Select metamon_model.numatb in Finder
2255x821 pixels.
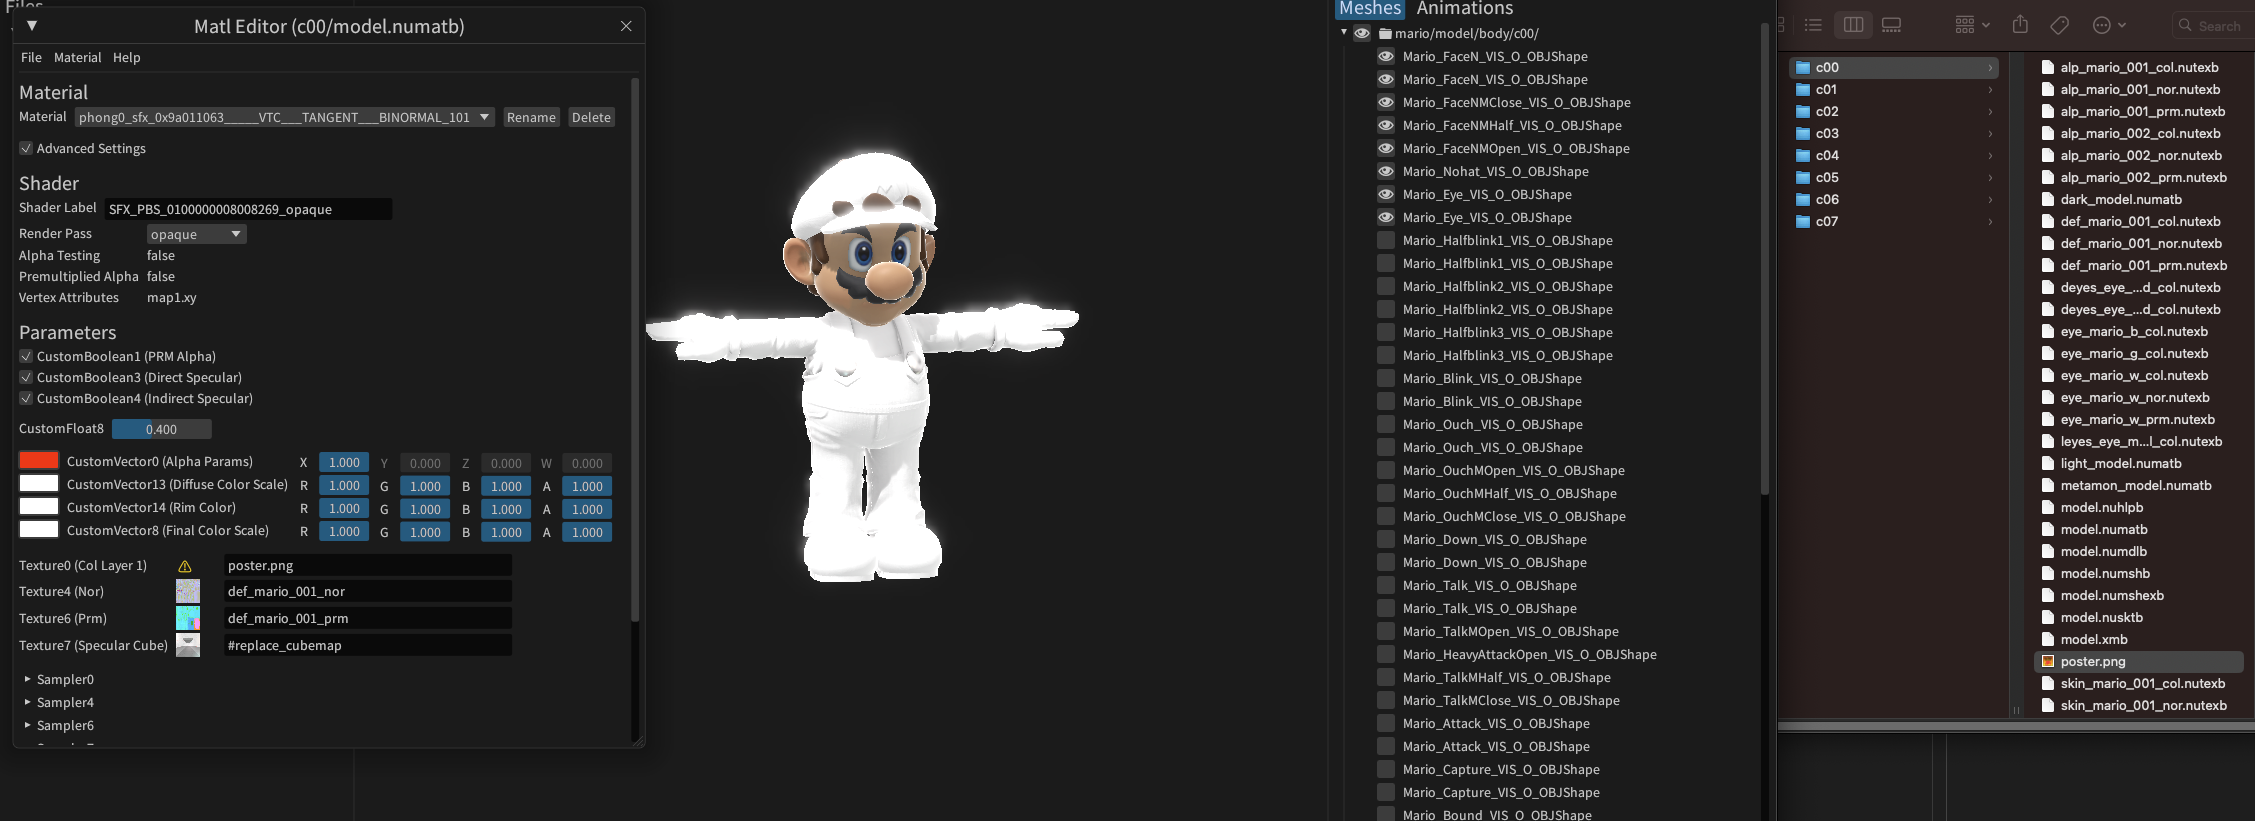2138,485
